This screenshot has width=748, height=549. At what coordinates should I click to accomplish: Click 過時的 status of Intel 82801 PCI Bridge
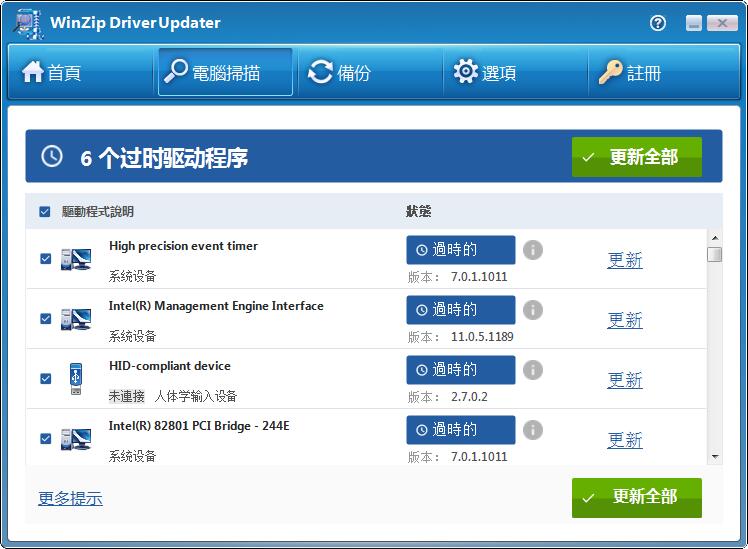(x=461, y=430)
